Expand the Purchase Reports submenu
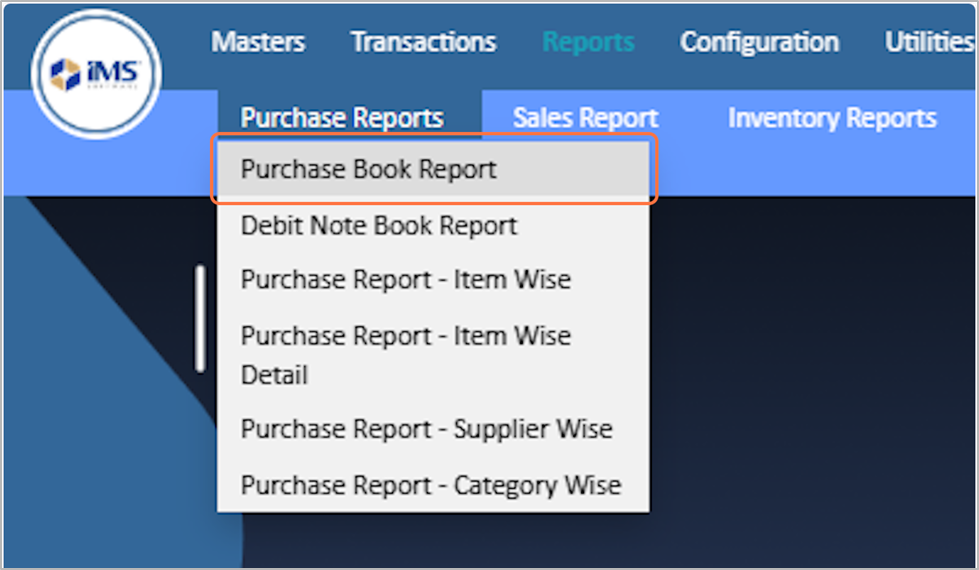Screen dimensions: 979x570 click(342, 118)
